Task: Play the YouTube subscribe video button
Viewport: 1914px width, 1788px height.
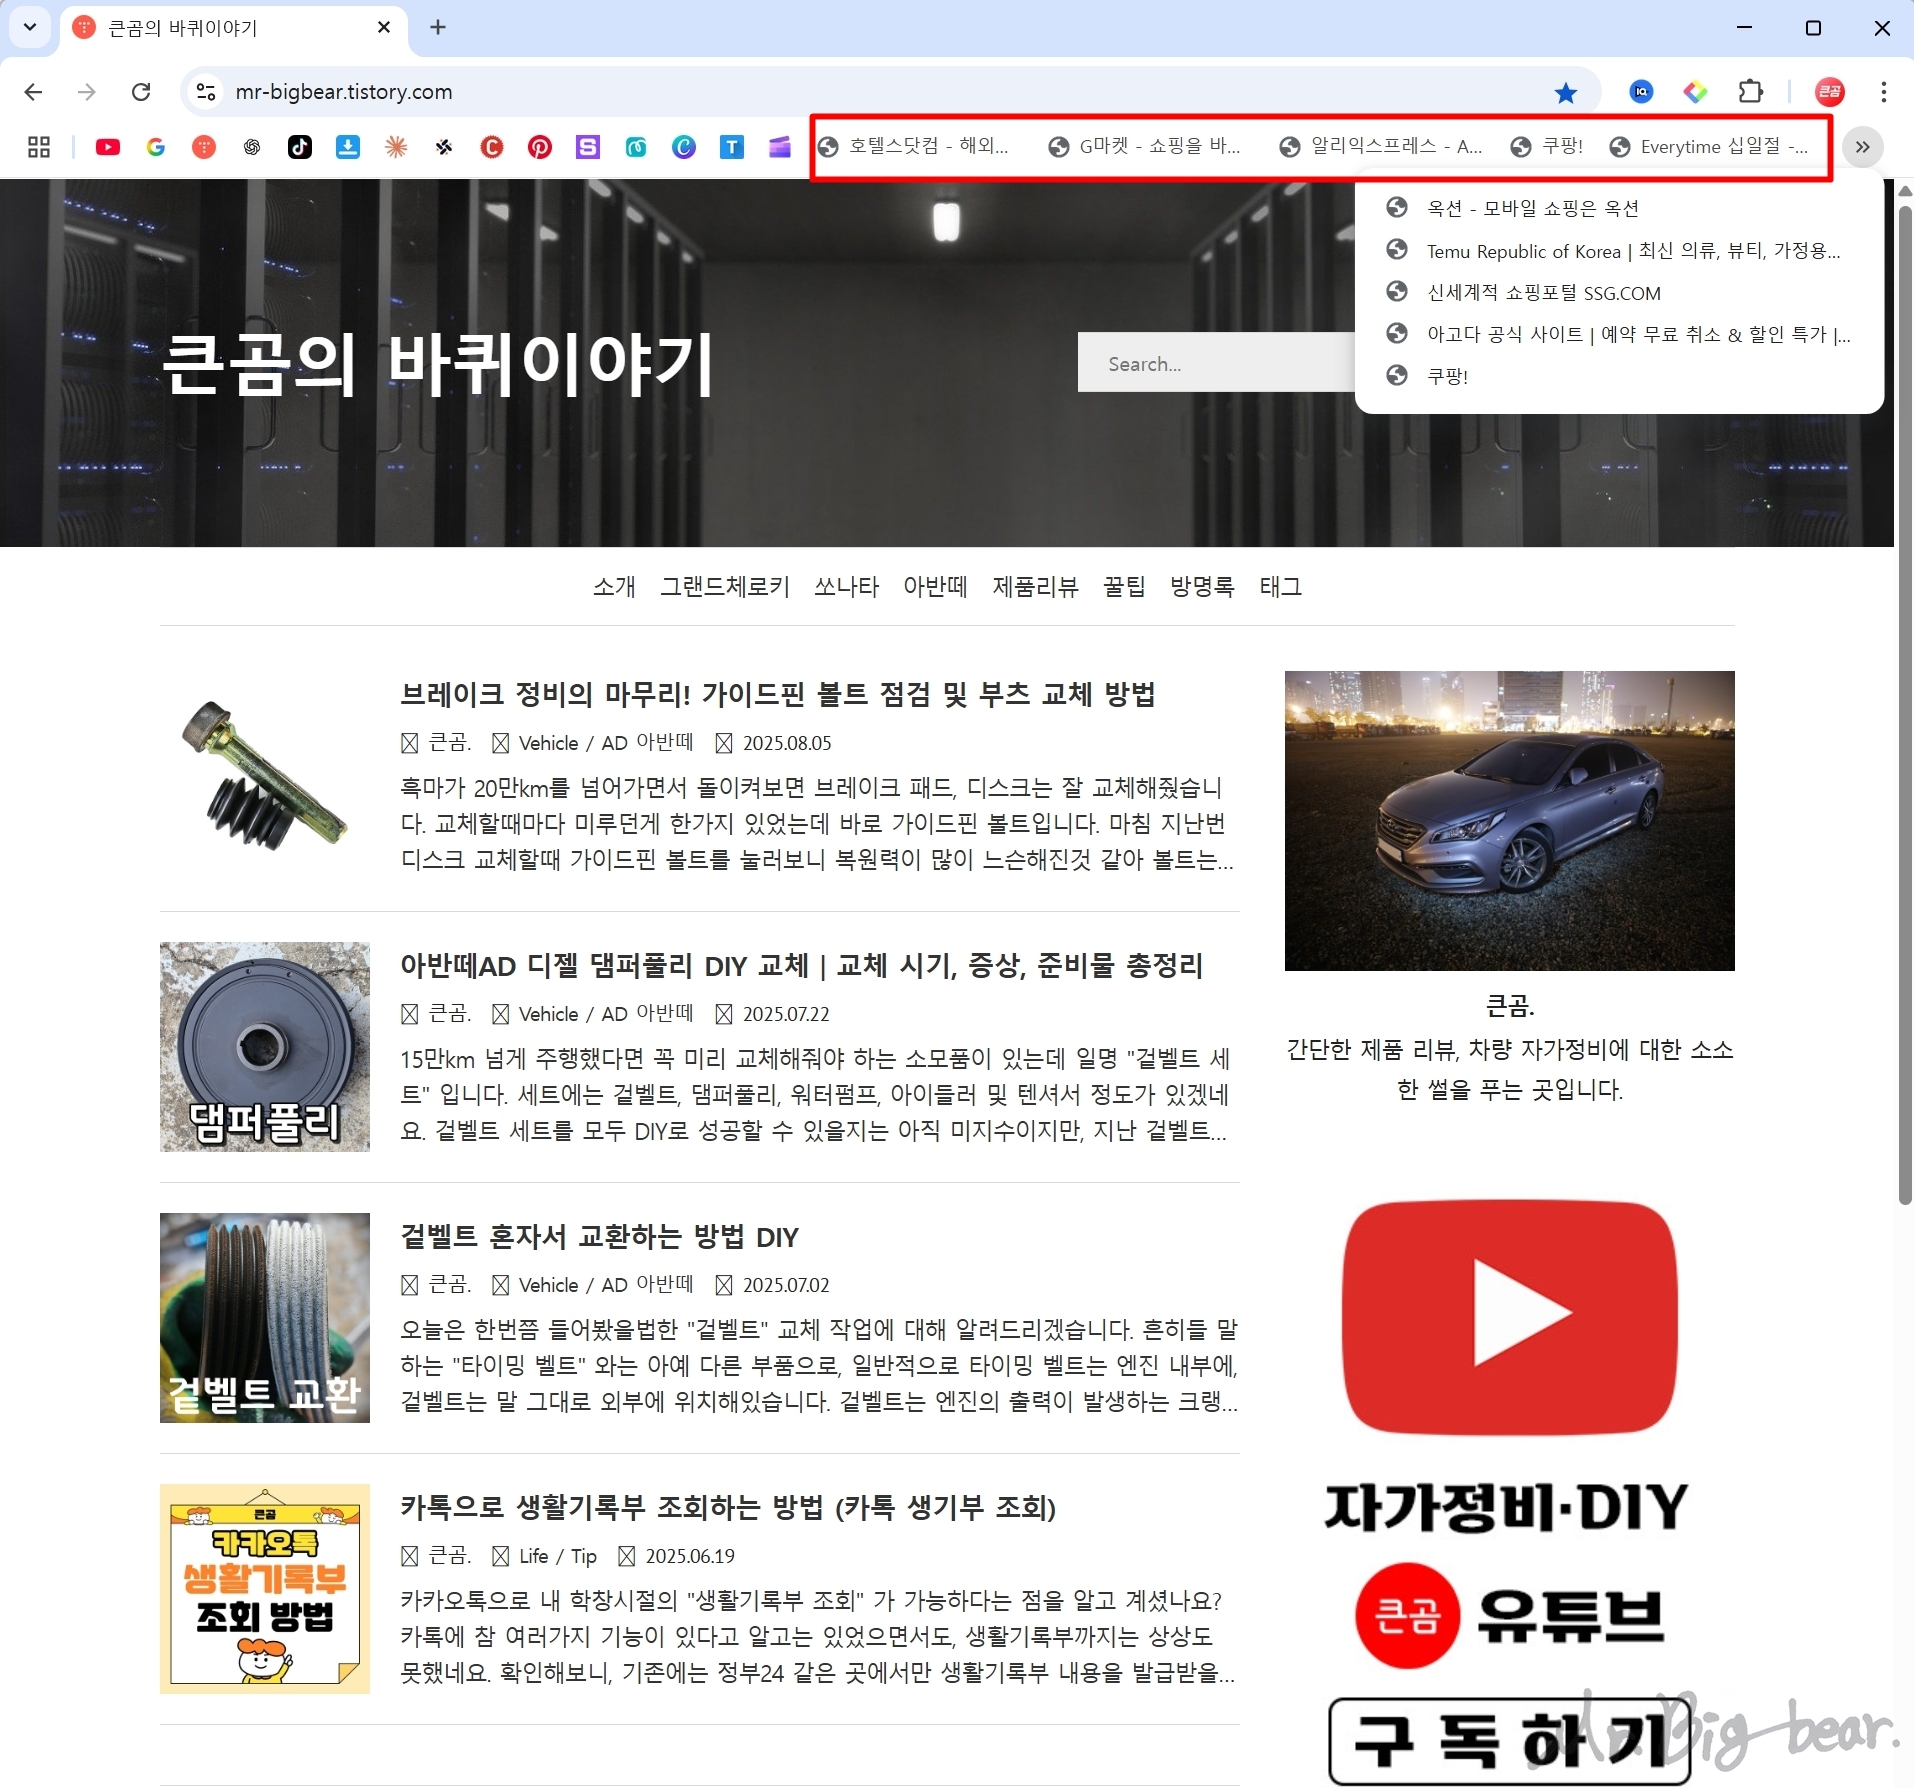Action: 1508,1315
